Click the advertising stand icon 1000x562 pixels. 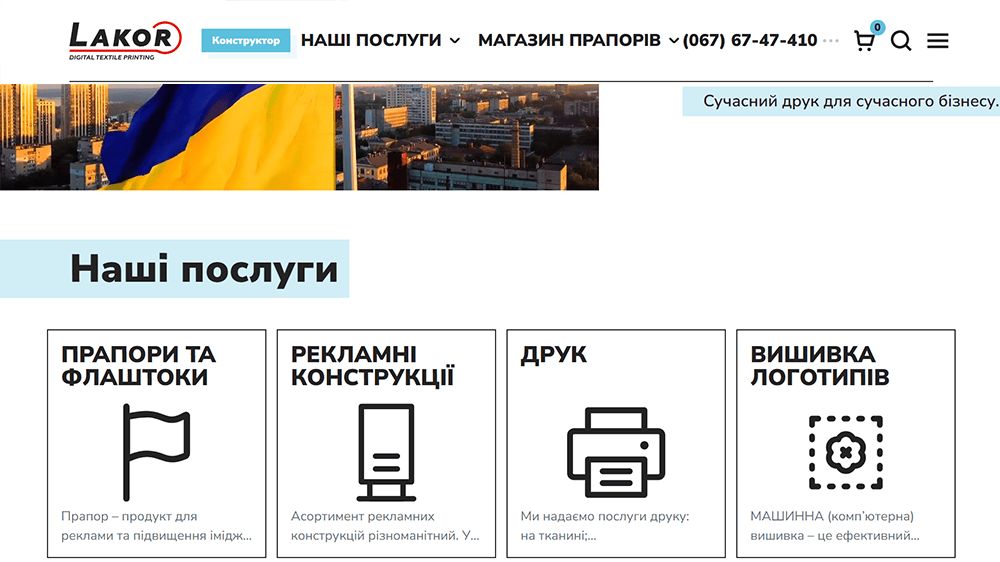(386, 452)
